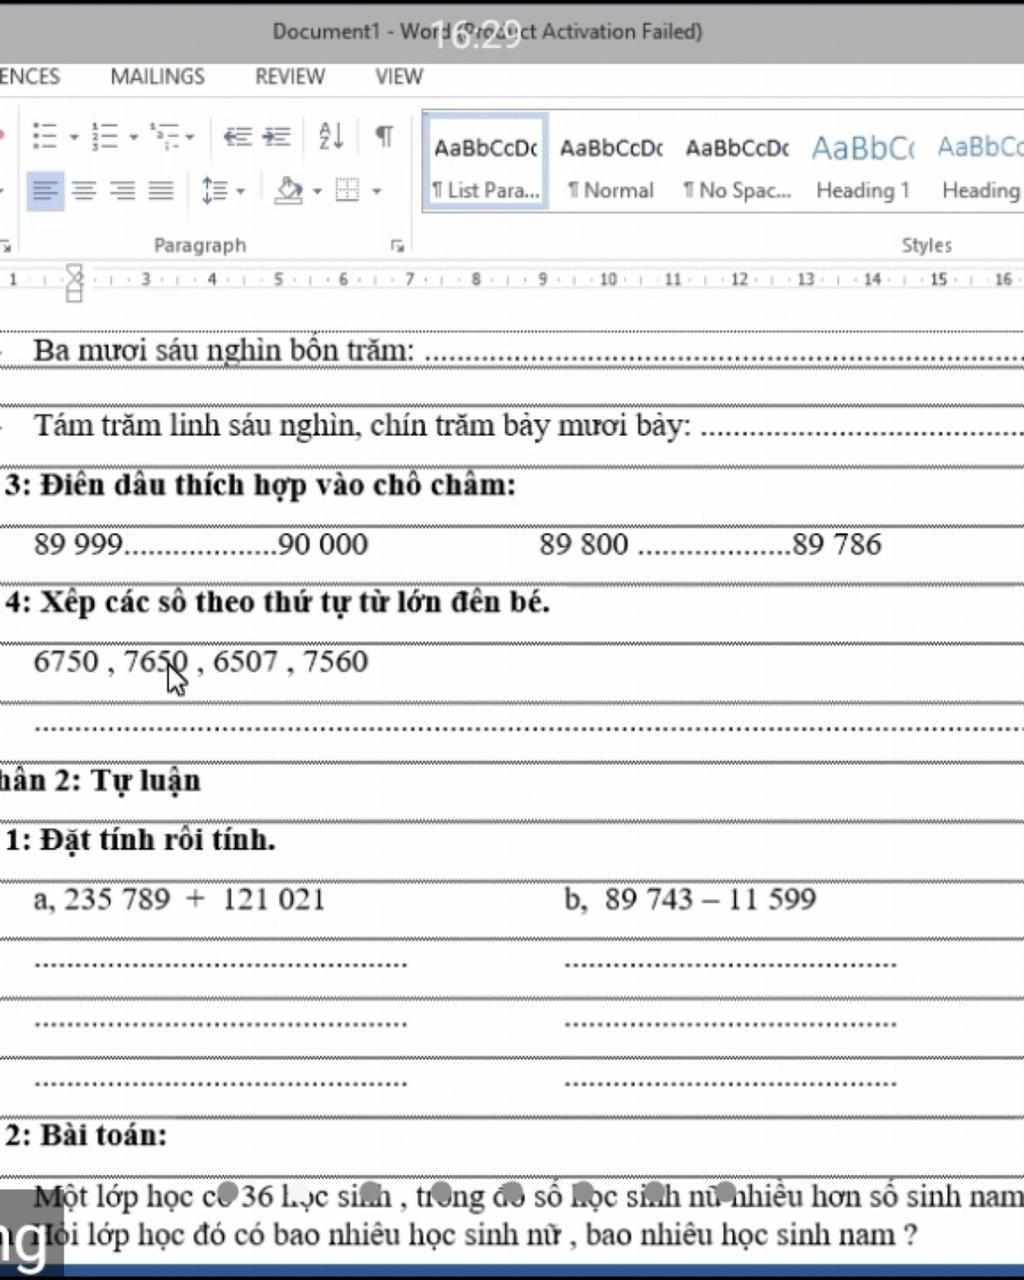The width and height of the screenshot is (1024, 1280).
Task: Toggle show paragraph marks pilcrow
Action: pos(384,135)
